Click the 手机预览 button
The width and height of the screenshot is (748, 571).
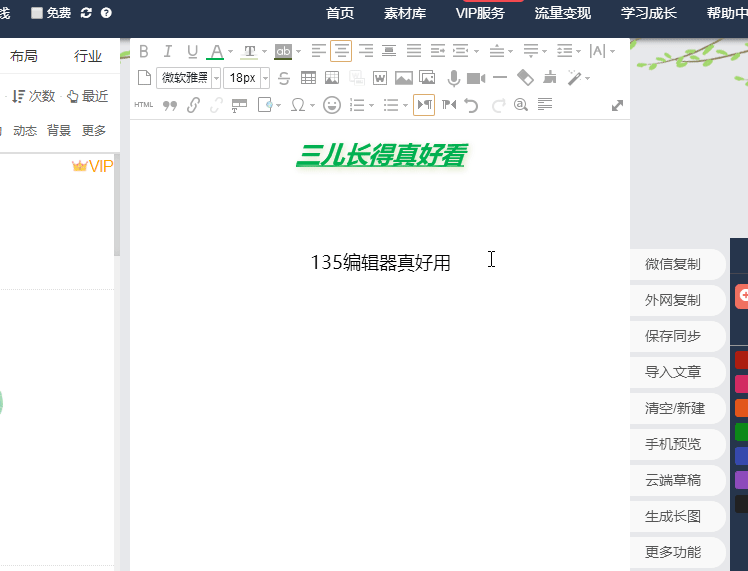(x=672, y=444)
